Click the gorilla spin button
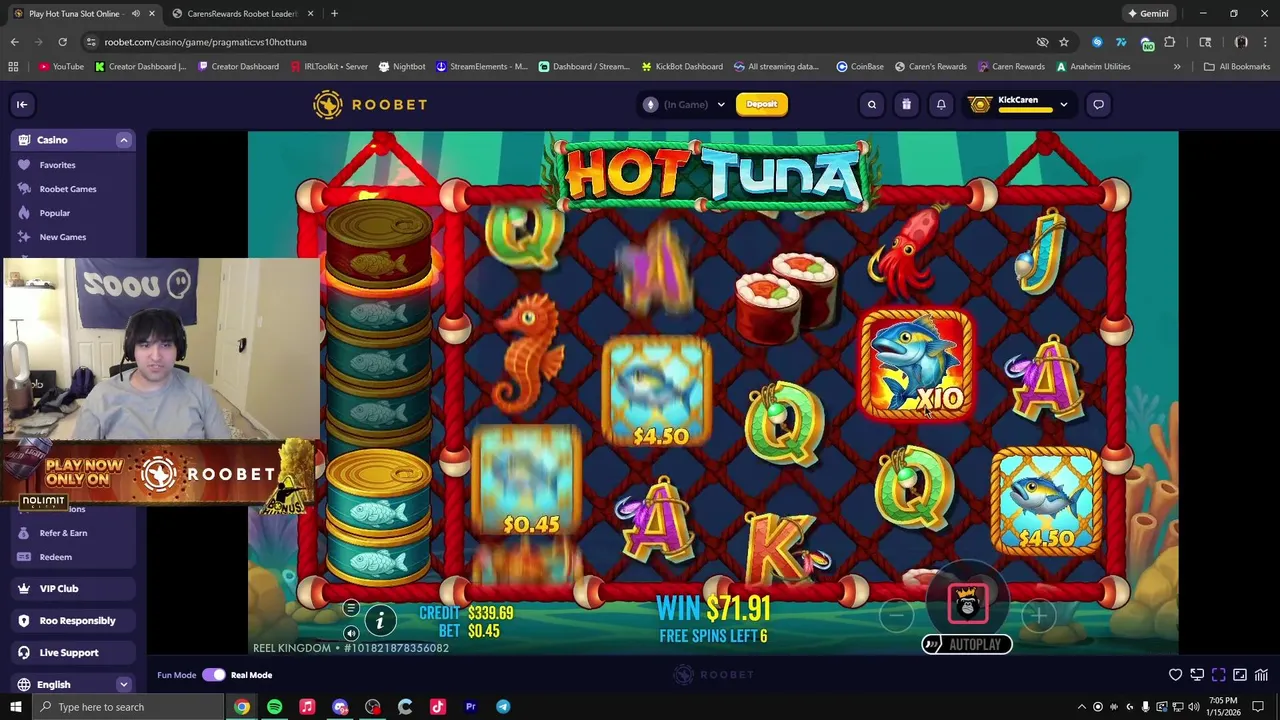 [x=967, y=604]
